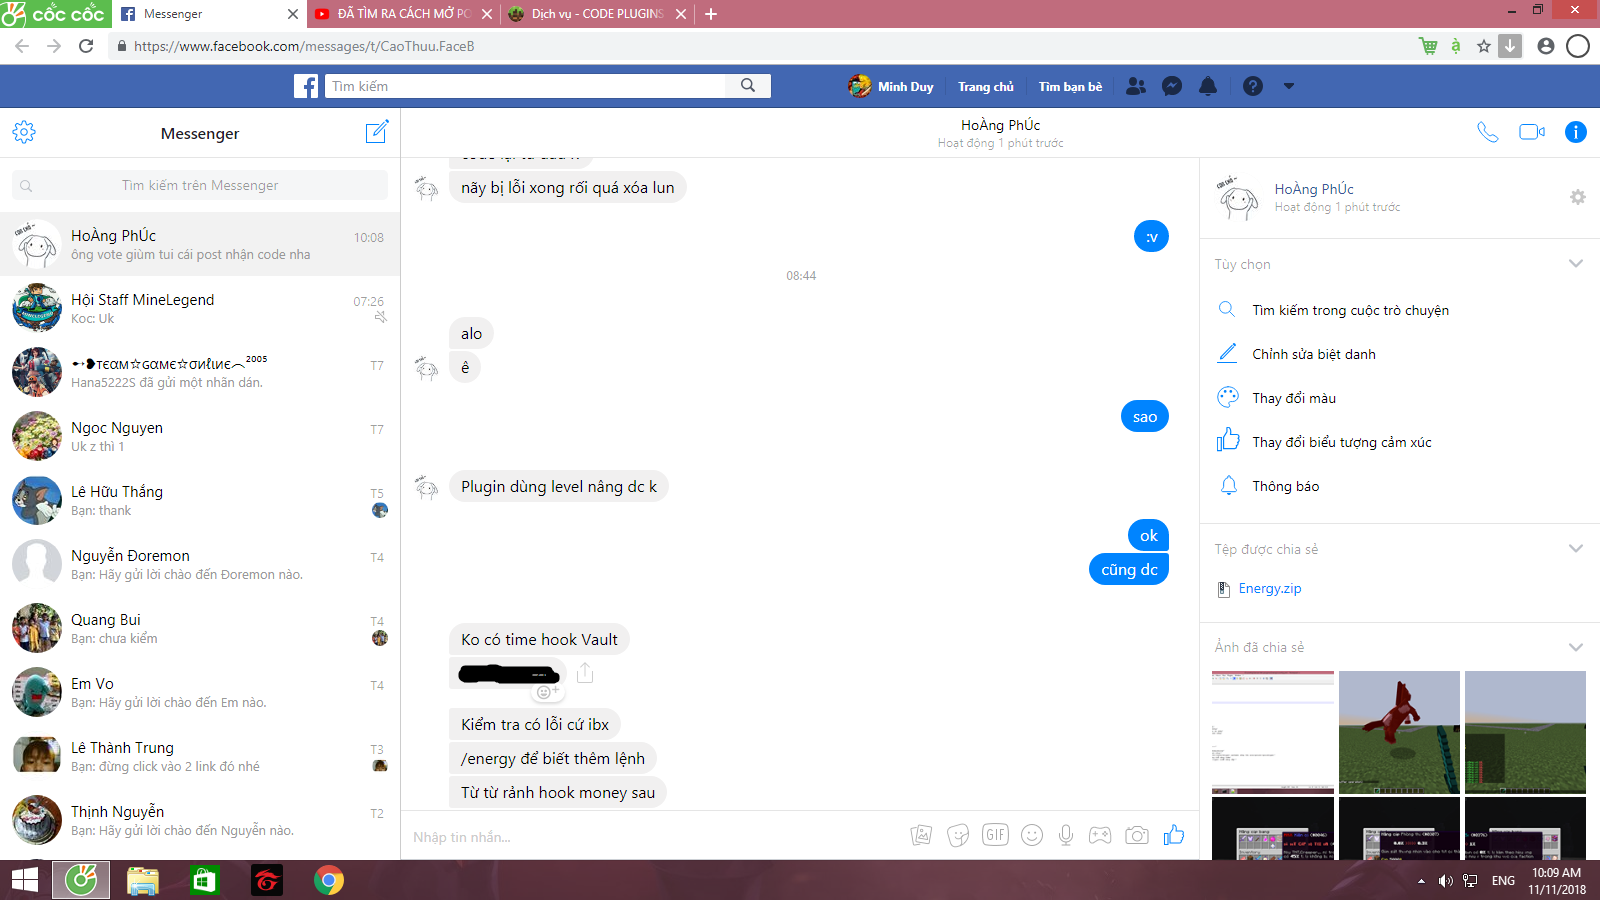
Task: Open browser downloads arrow icon
Action: point(1510,46)
